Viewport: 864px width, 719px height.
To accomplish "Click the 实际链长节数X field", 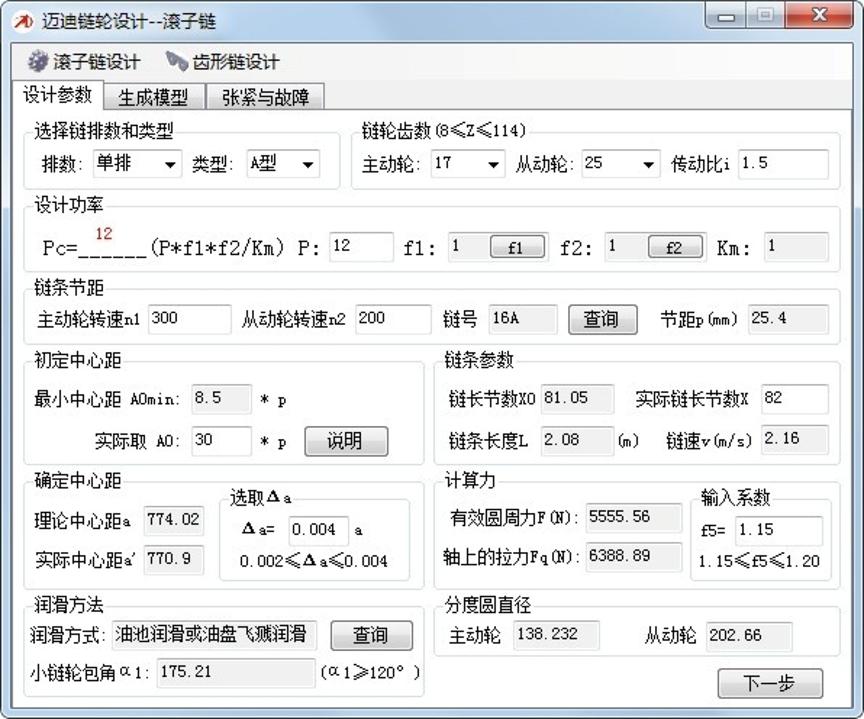I will click(794, 399).
